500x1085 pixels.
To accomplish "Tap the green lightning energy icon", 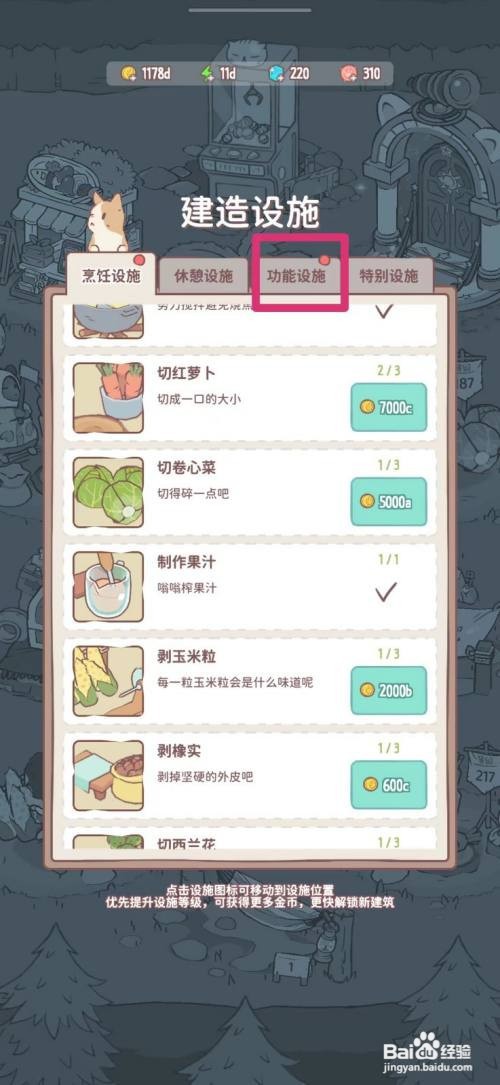I will tap(207, 73).
